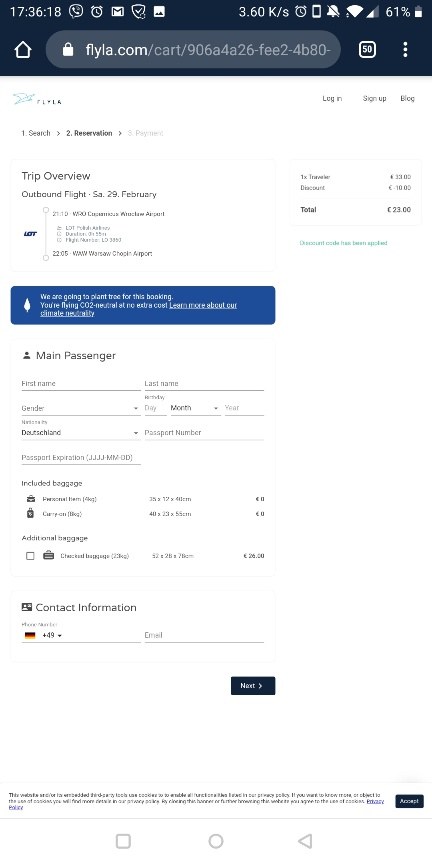
Task: Open the Log in page
Action: point(332,99)
